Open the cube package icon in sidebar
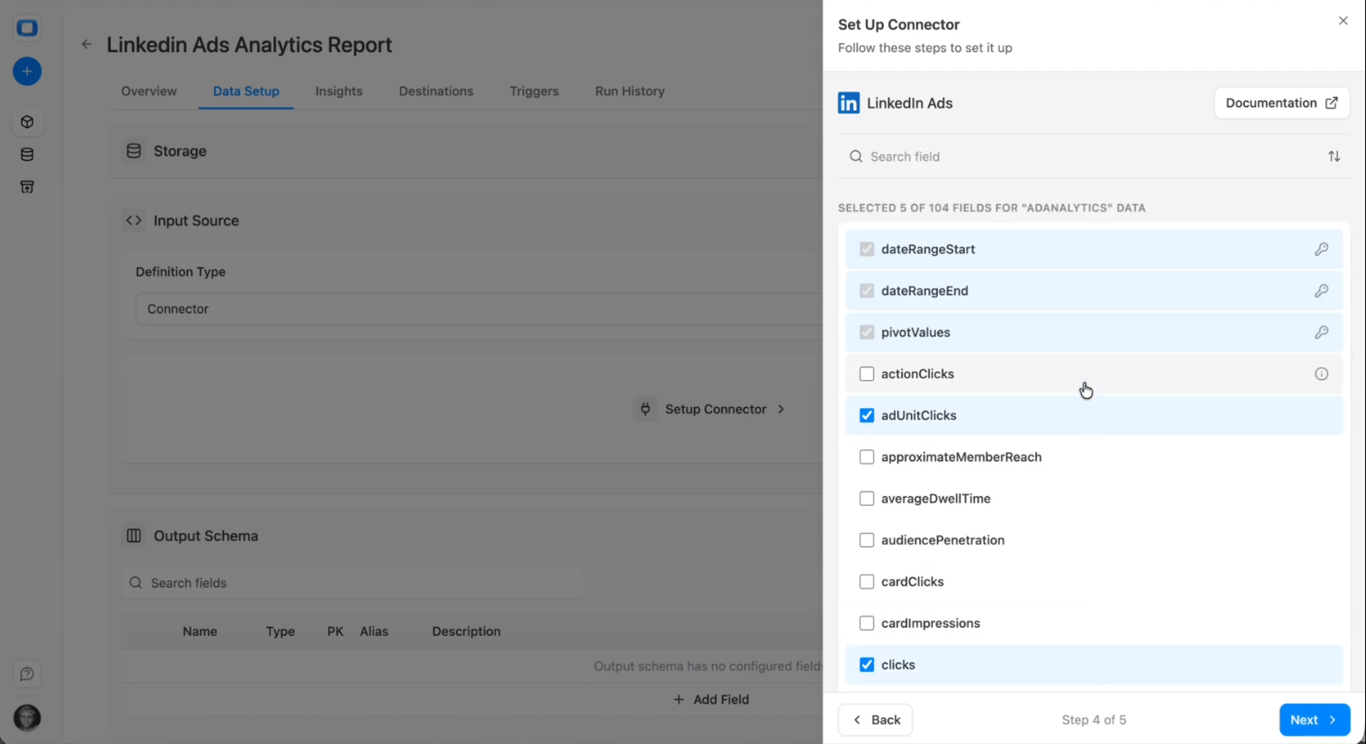 27,122
